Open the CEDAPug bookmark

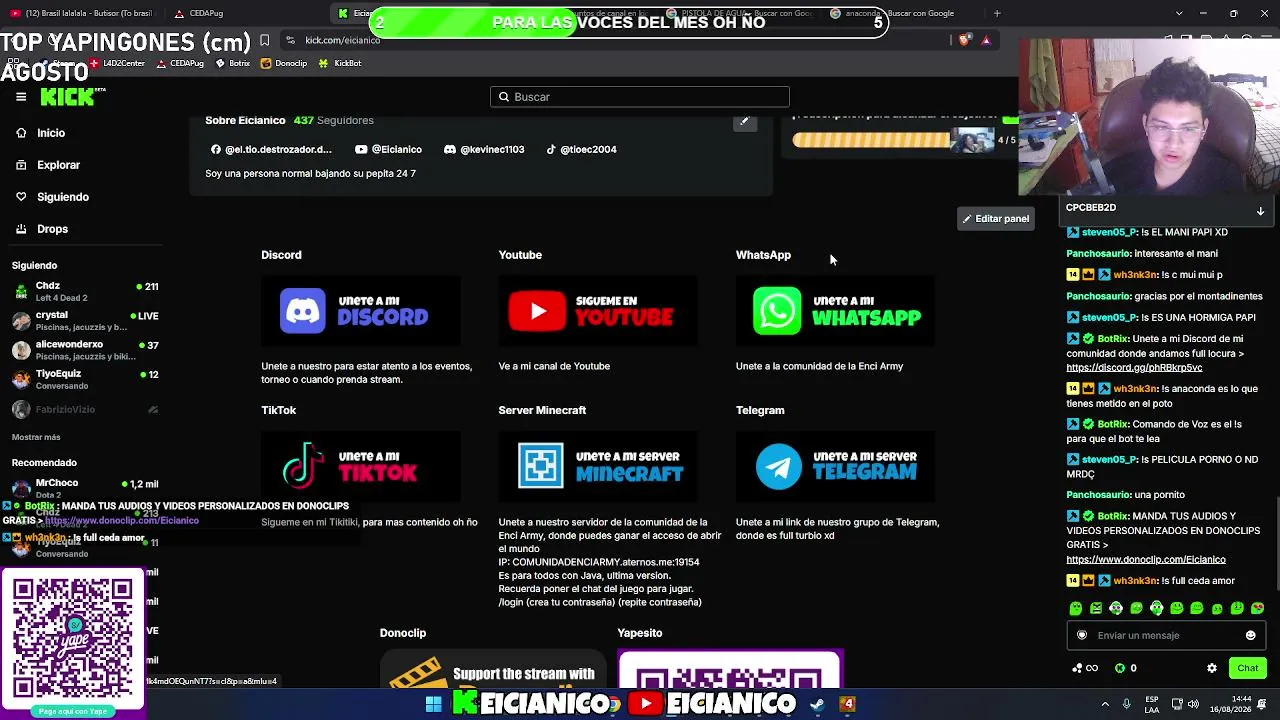[180, 63]
